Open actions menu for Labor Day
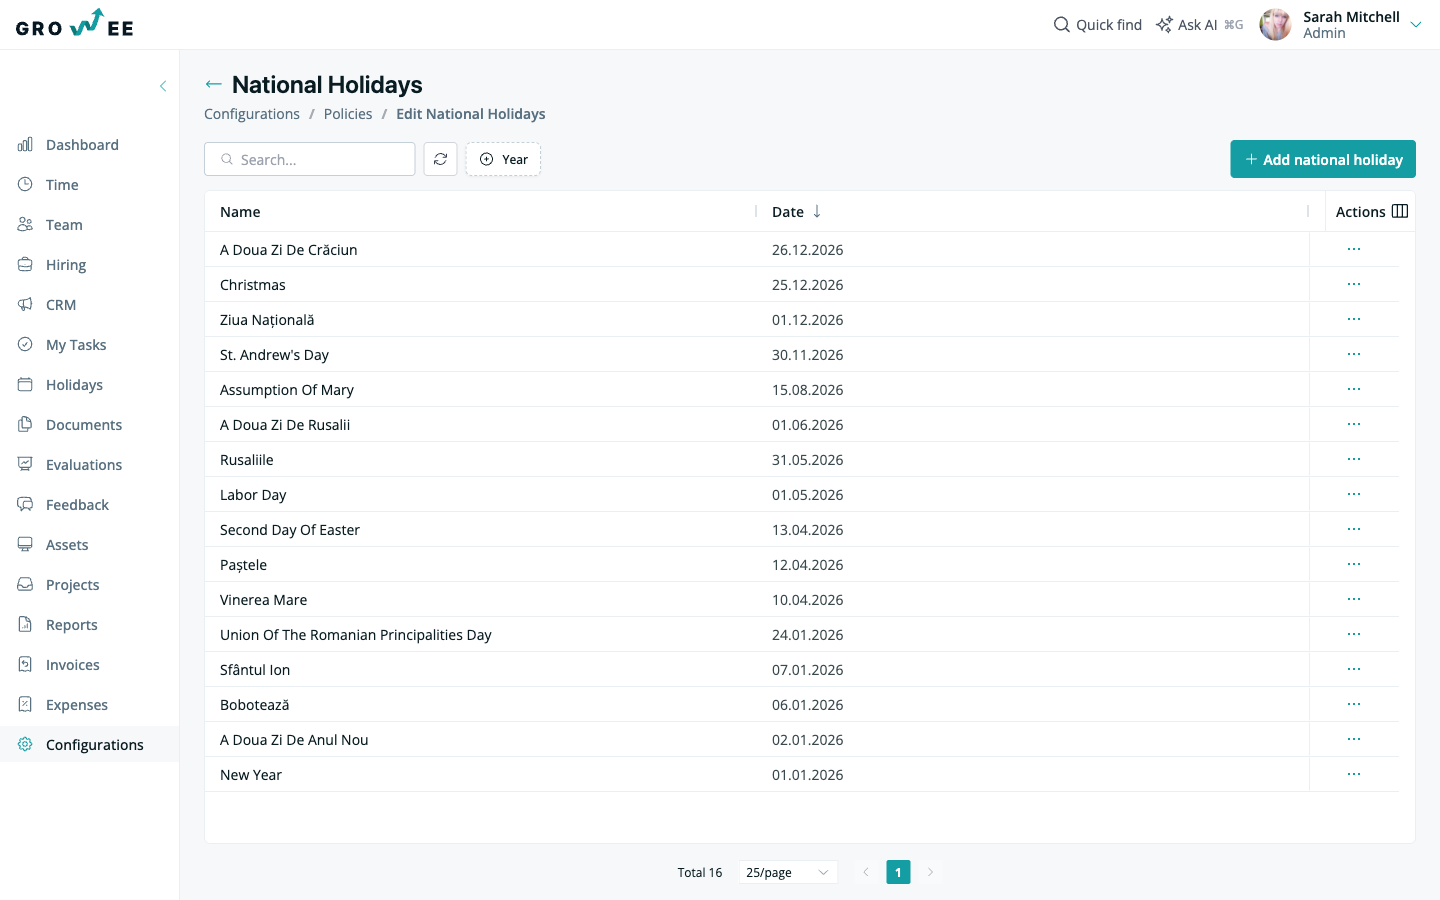Screen dimensions: 1440x900 1354,494
